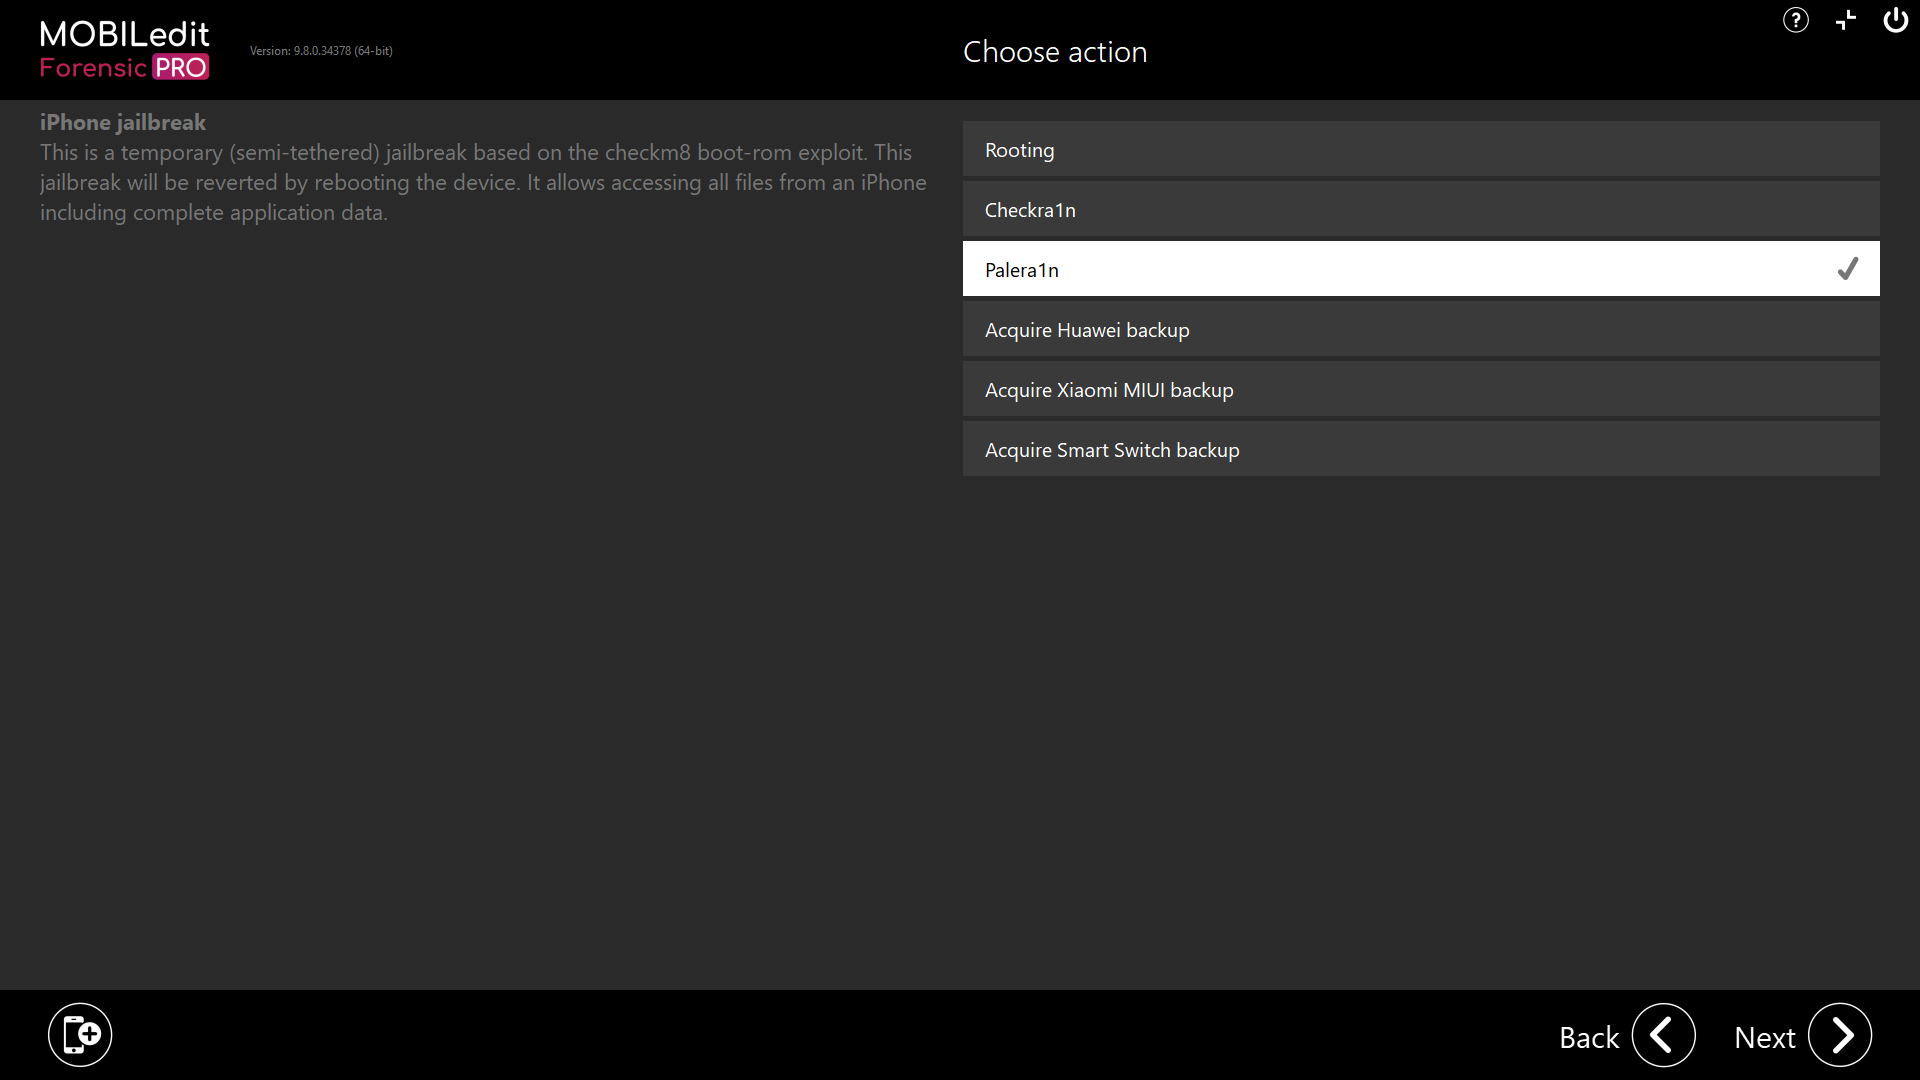Click the shrink window arrows icon
This screenshot has width=1920, height=1080.
1846,20
